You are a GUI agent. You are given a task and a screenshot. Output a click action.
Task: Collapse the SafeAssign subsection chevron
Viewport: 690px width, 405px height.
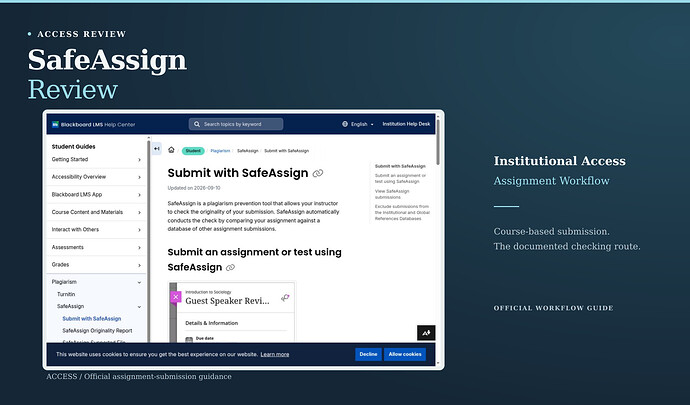[139, 307]
